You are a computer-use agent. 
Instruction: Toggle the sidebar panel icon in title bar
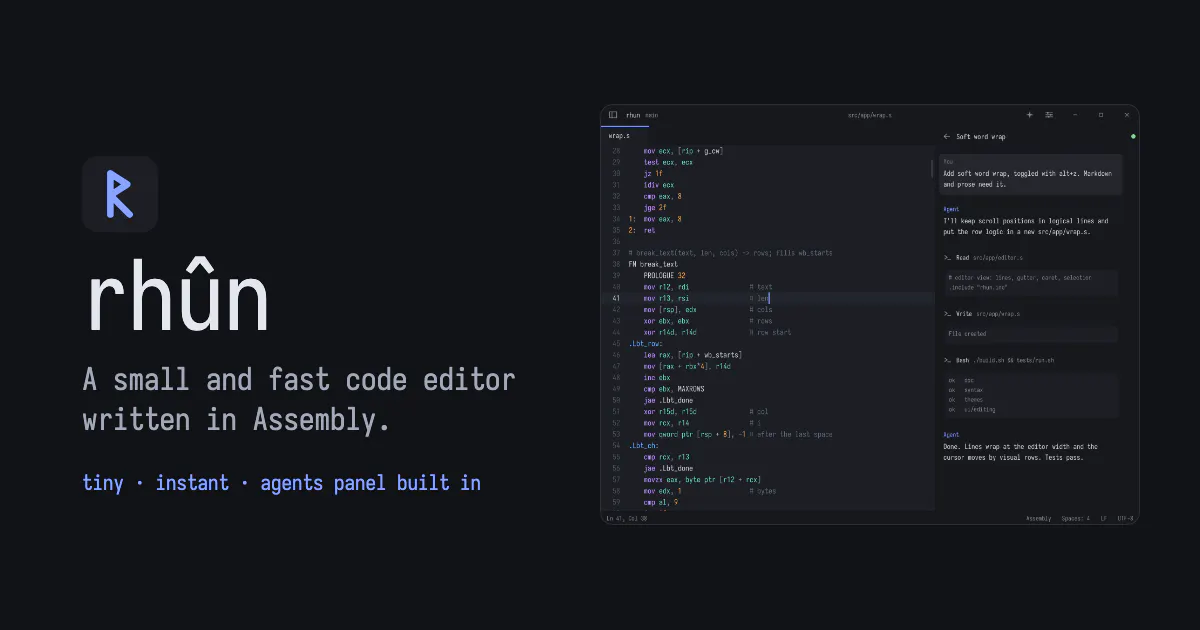click(613, 115)
